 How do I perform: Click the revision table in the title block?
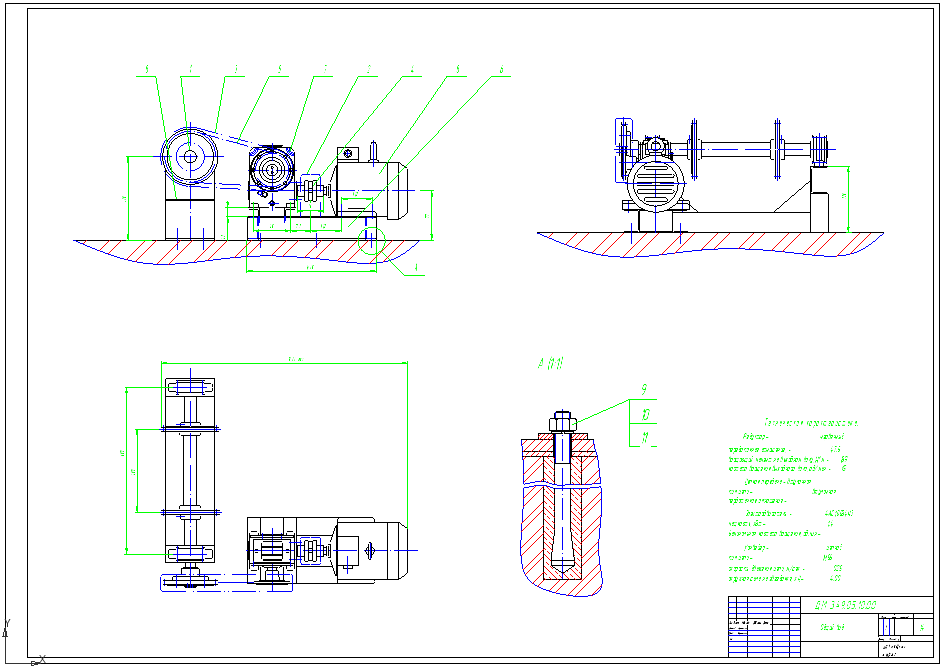click(x=765, y=626)
